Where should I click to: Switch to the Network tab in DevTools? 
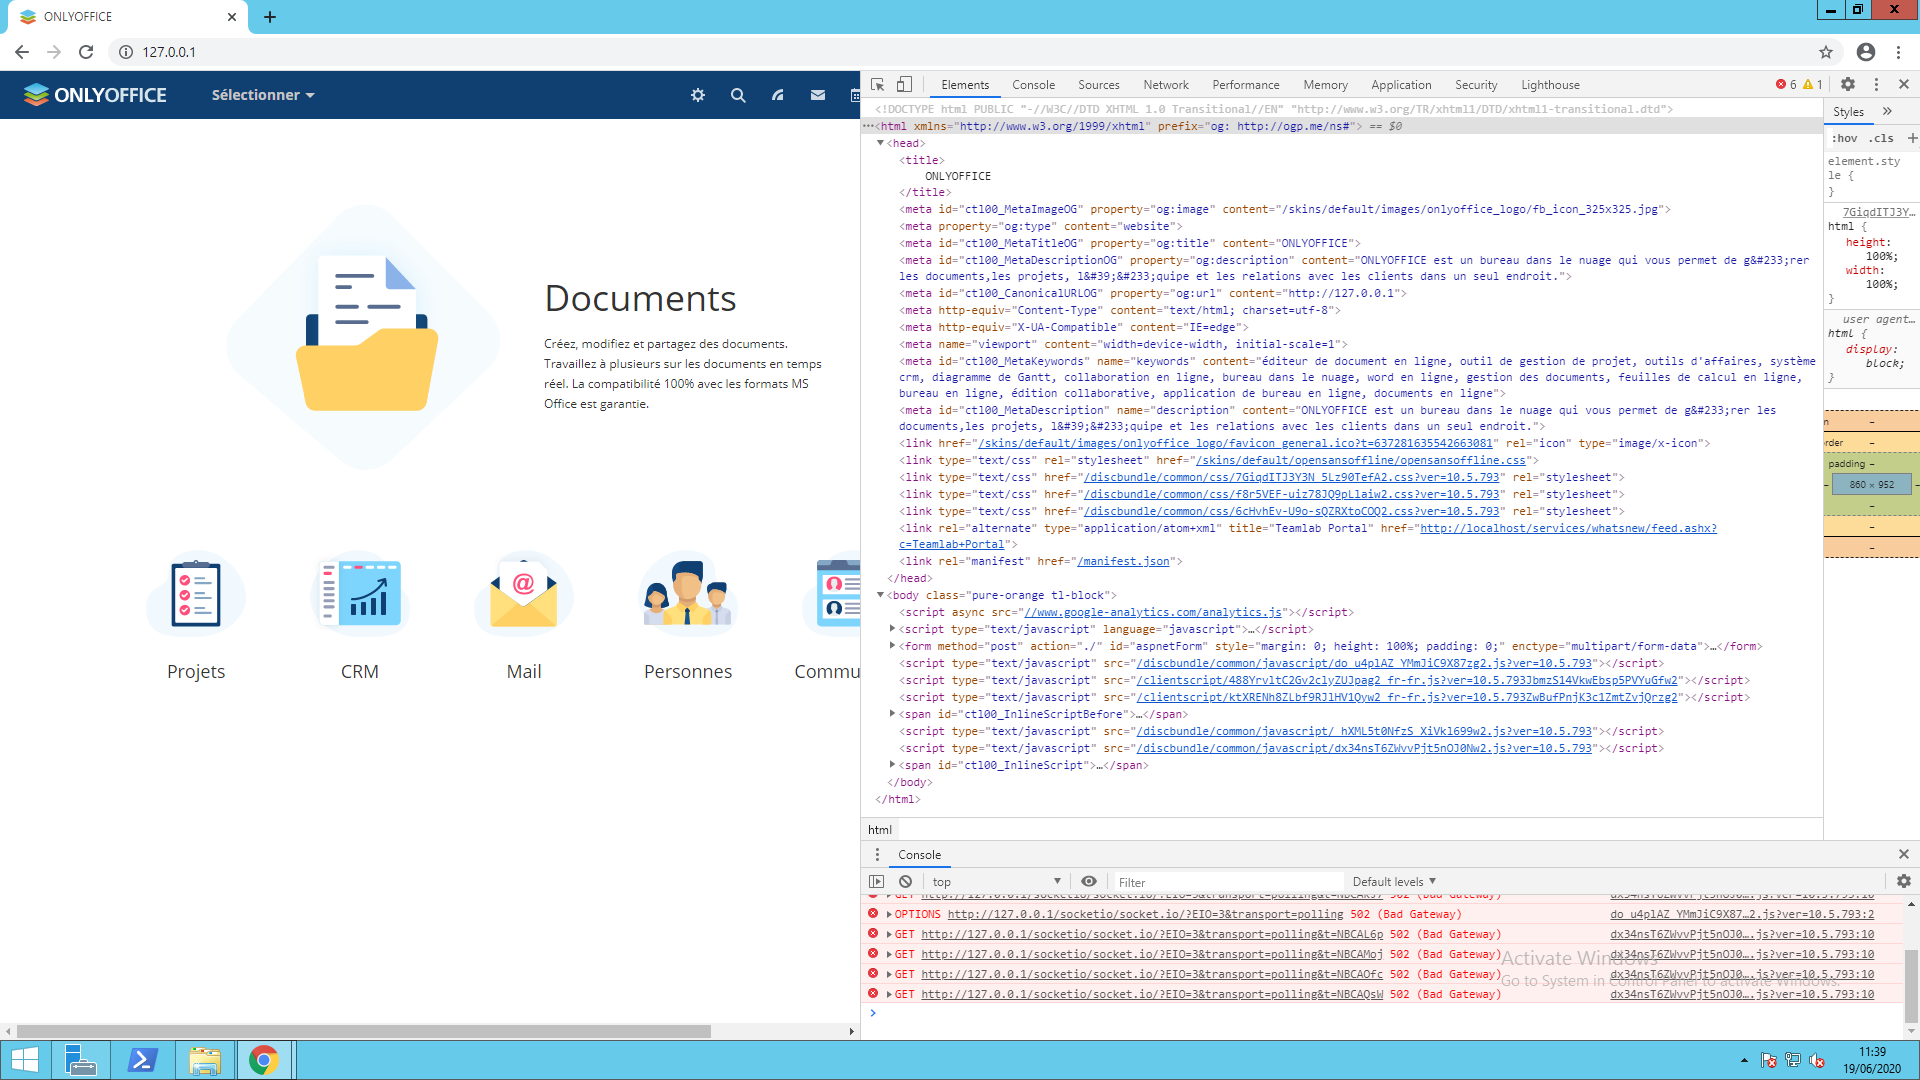click(x=1165, y=84)
